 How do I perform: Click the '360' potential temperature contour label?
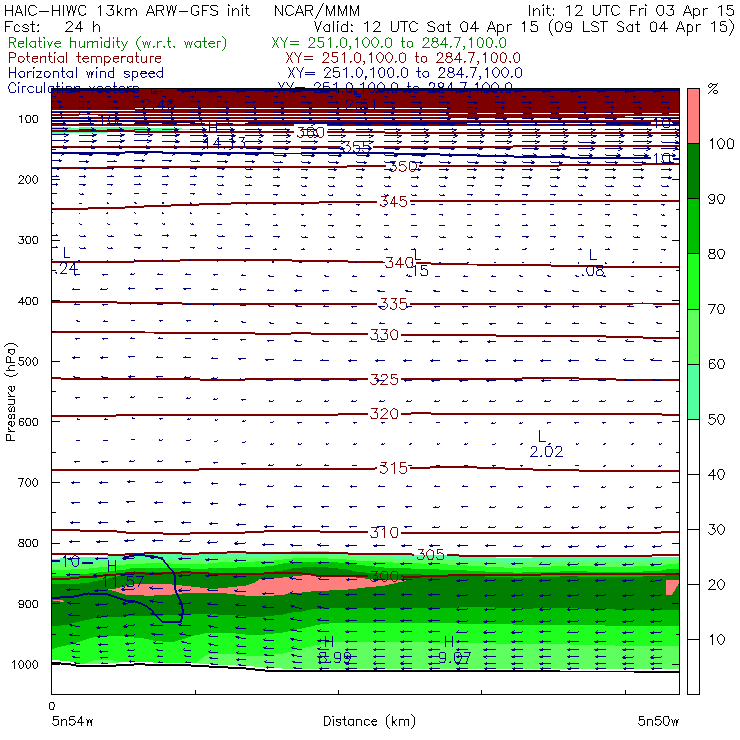pyautogui.click(x=311, y=132)
